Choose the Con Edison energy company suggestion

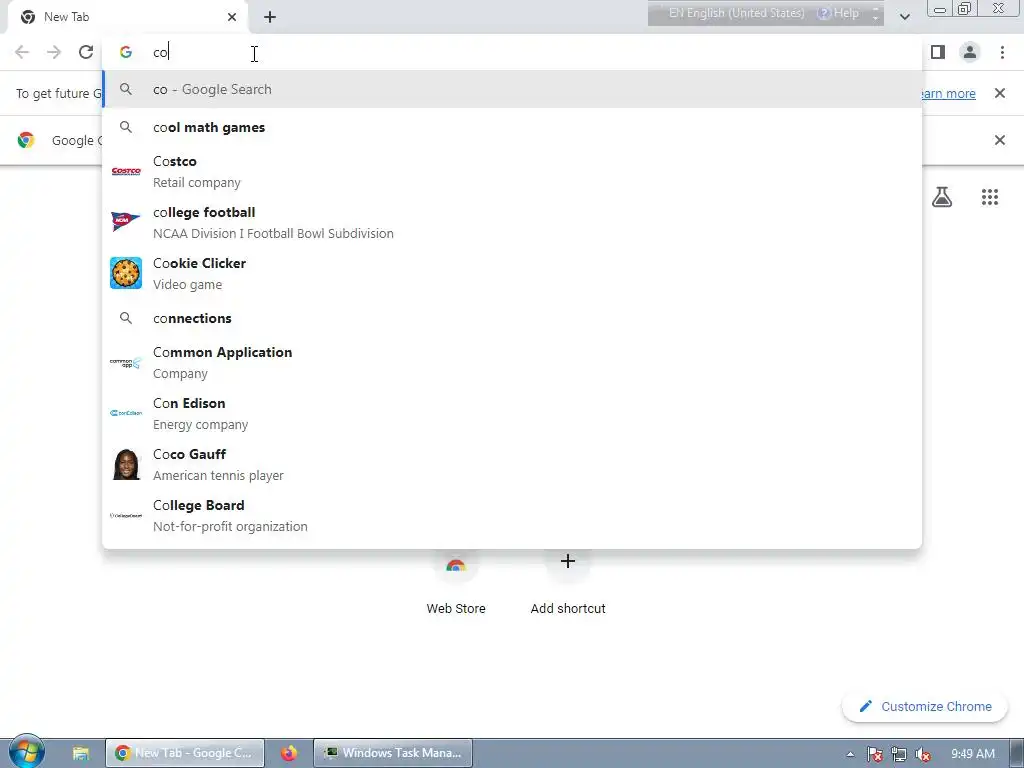[512, 413]
